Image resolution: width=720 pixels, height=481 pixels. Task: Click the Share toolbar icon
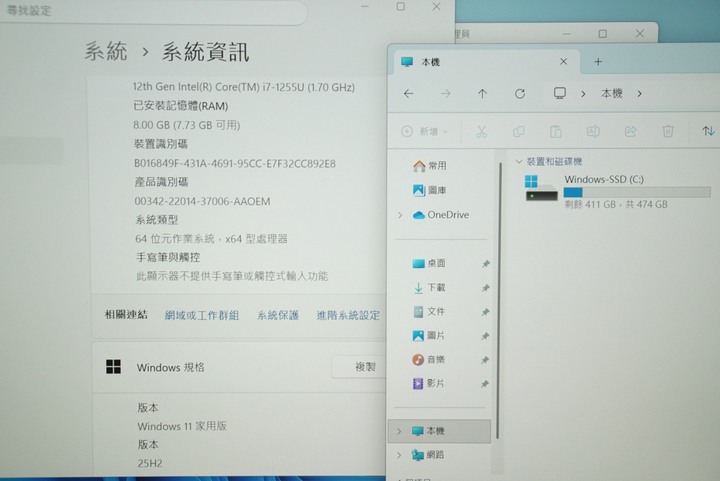[630, 132]
